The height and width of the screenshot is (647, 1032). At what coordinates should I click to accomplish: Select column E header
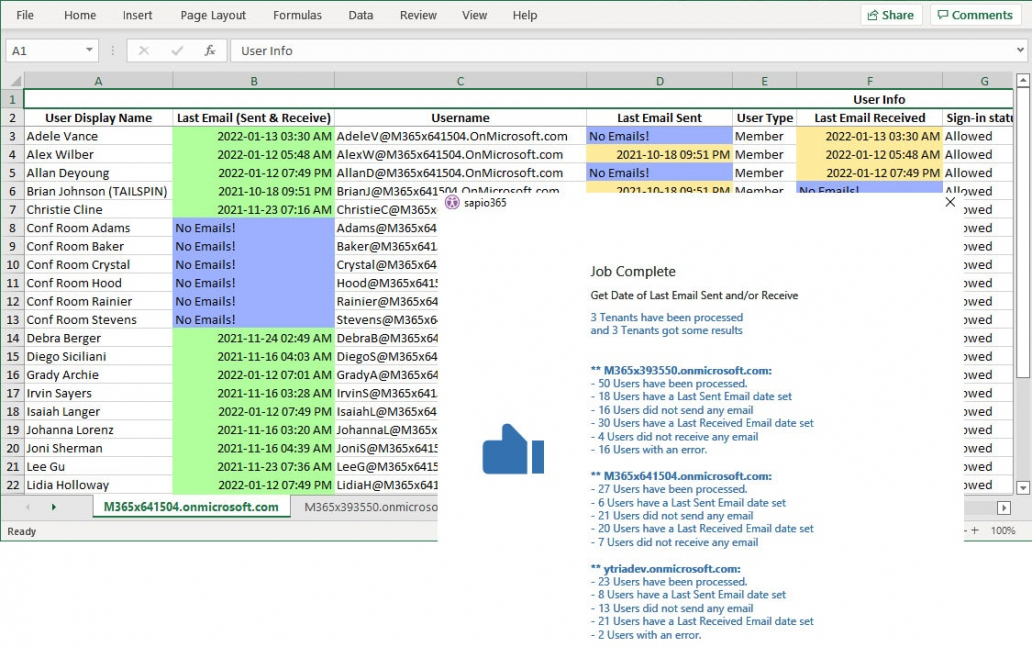pyautogui.click(x=764, y=81)
